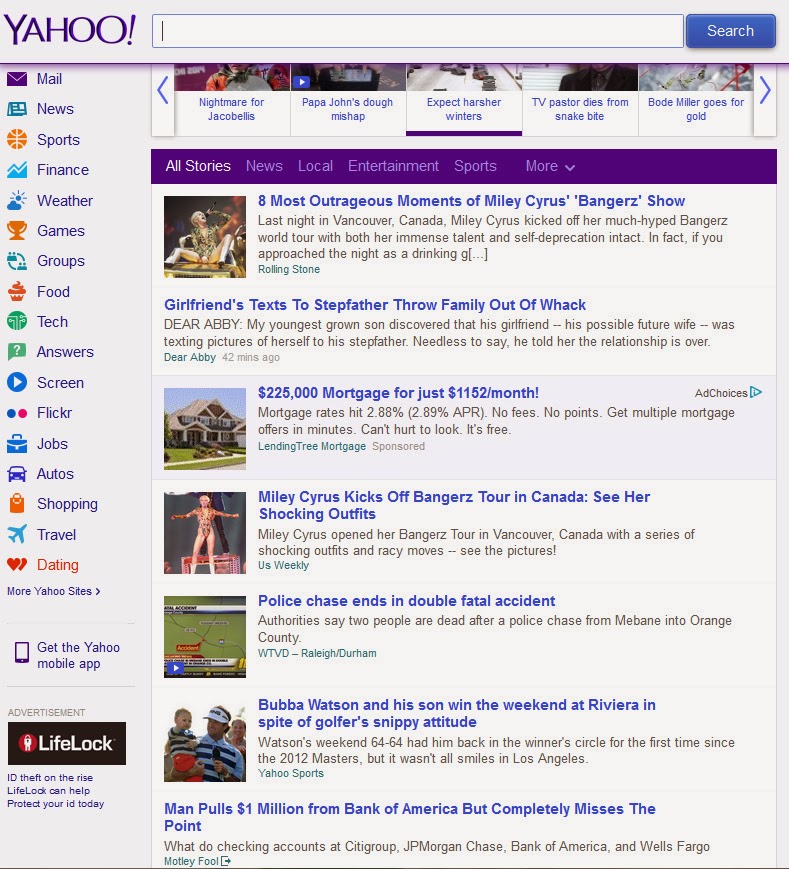Click the Answers question mark icon
Screen dimensions: 789x869
[17, 351]
